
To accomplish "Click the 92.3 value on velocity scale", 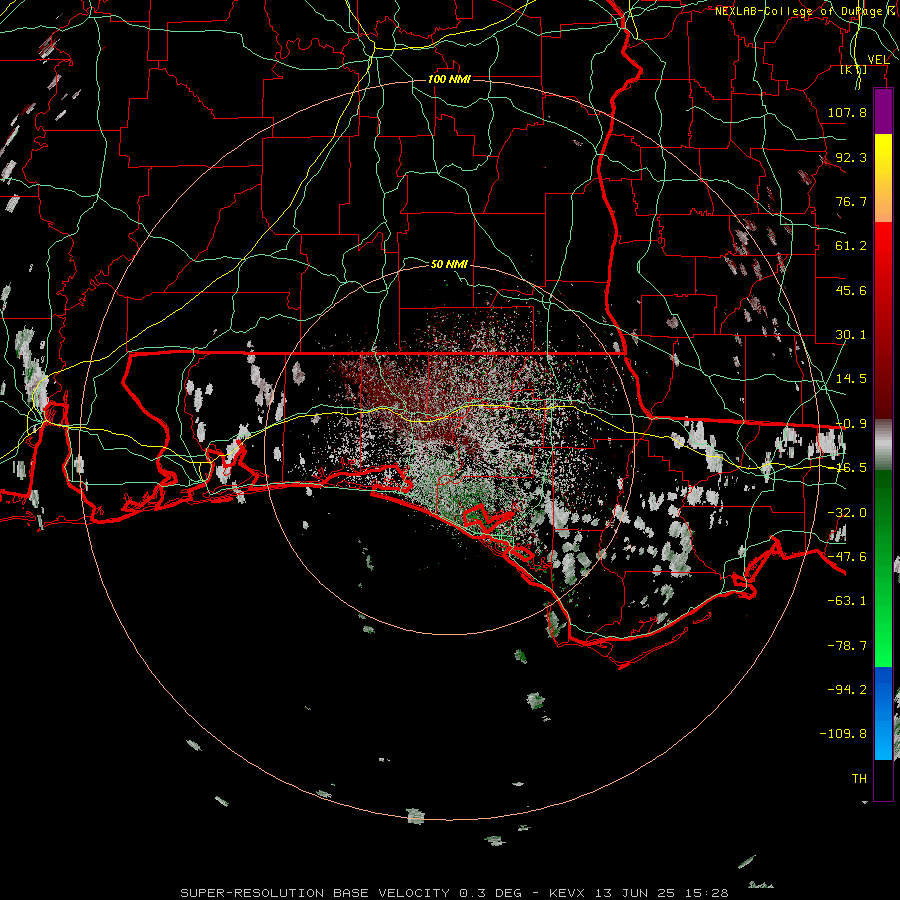I will pos(851,157).
